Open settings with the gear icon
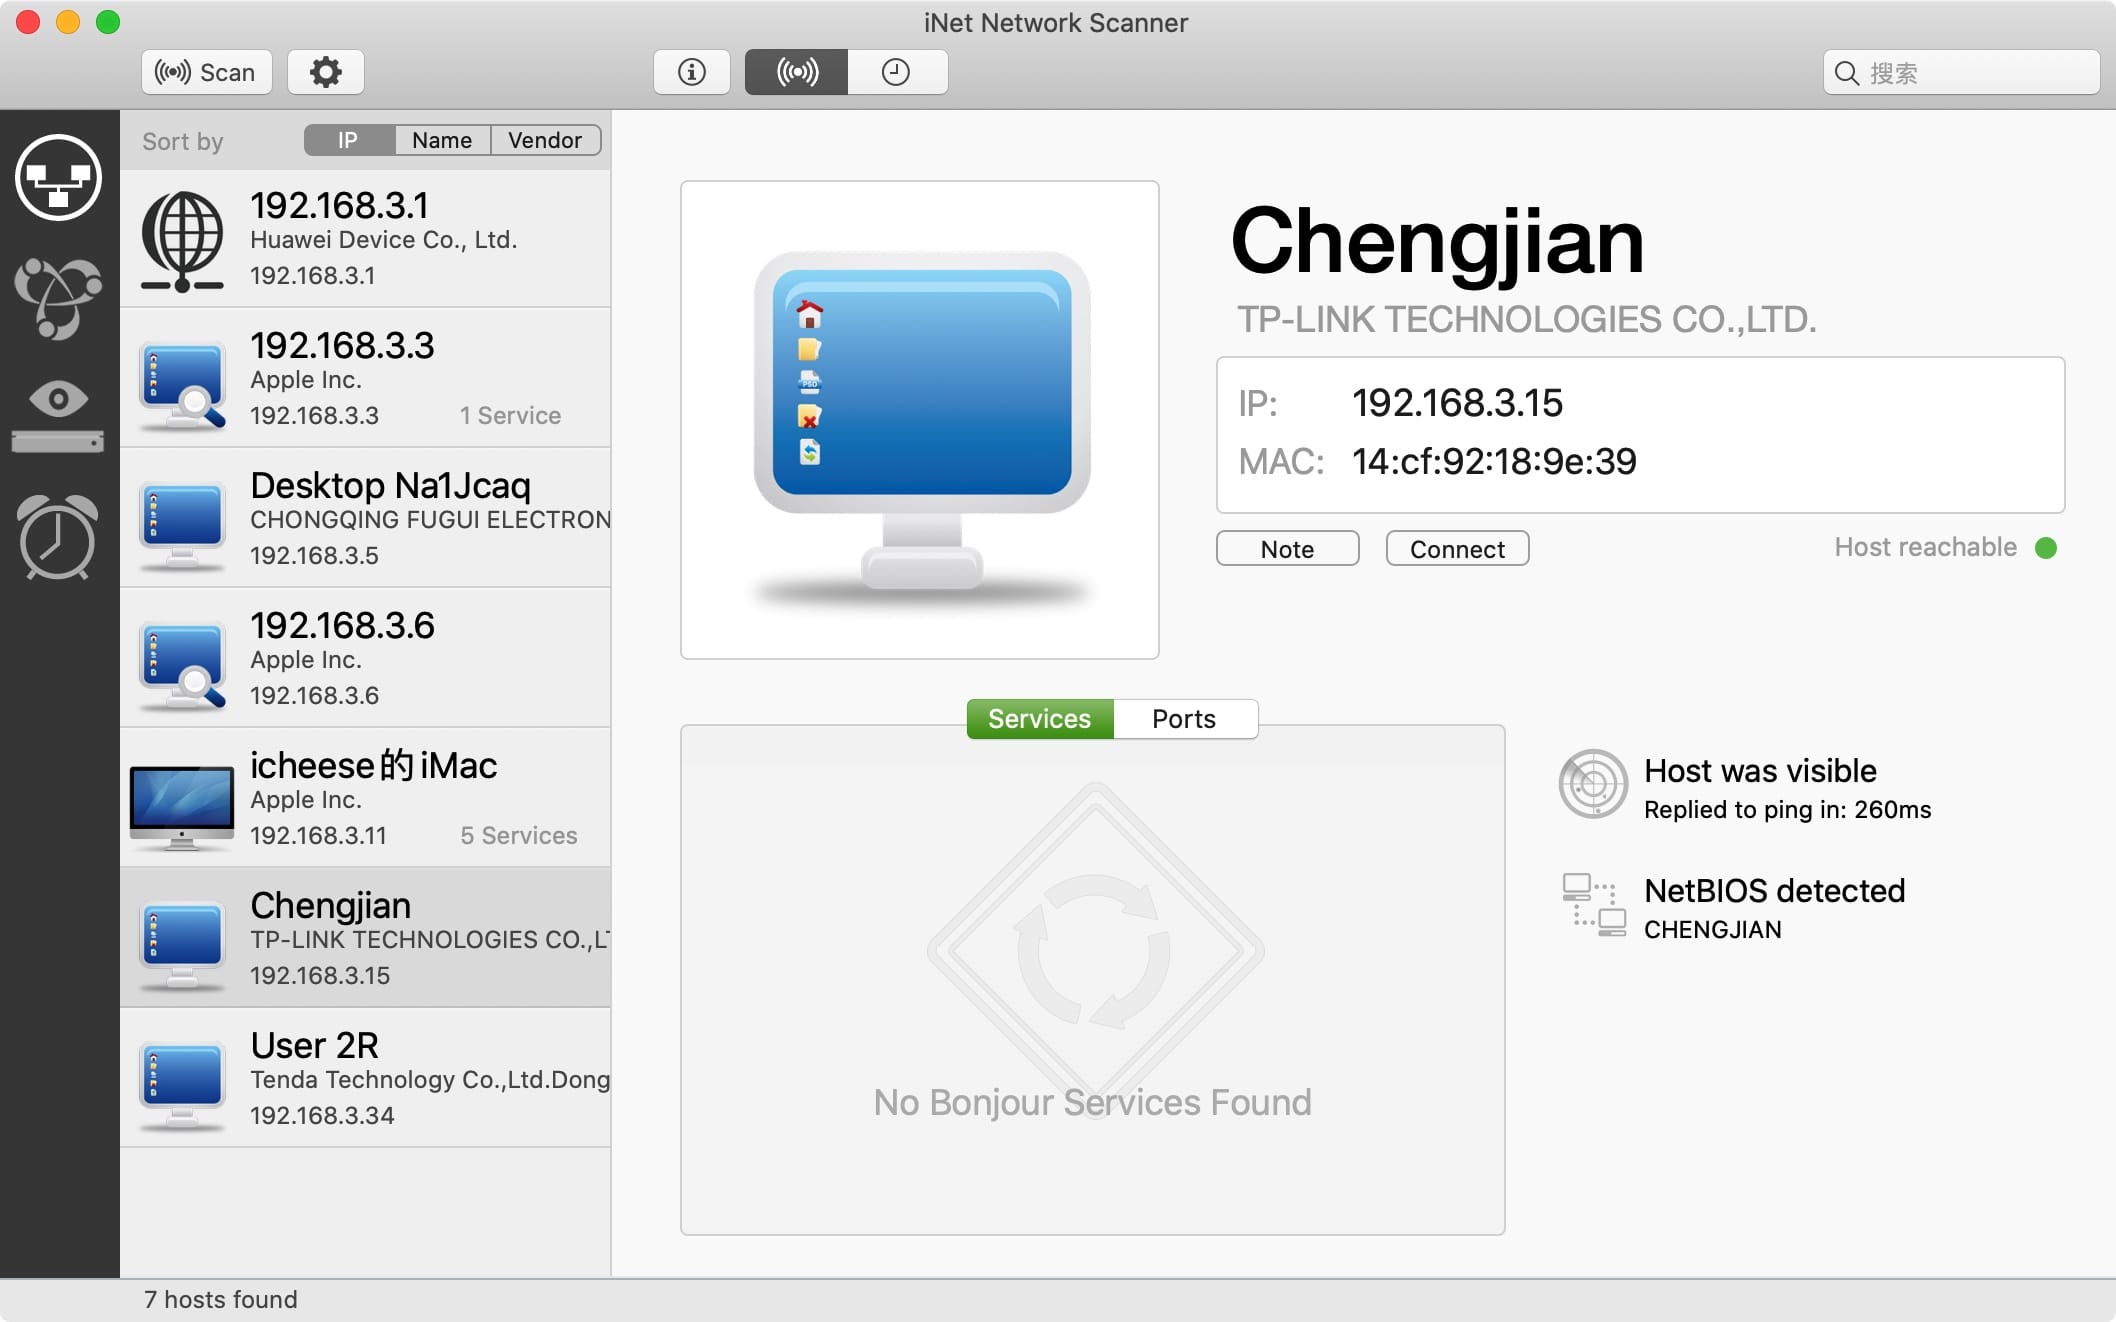2116x1322 pixels. click(325, 72)
